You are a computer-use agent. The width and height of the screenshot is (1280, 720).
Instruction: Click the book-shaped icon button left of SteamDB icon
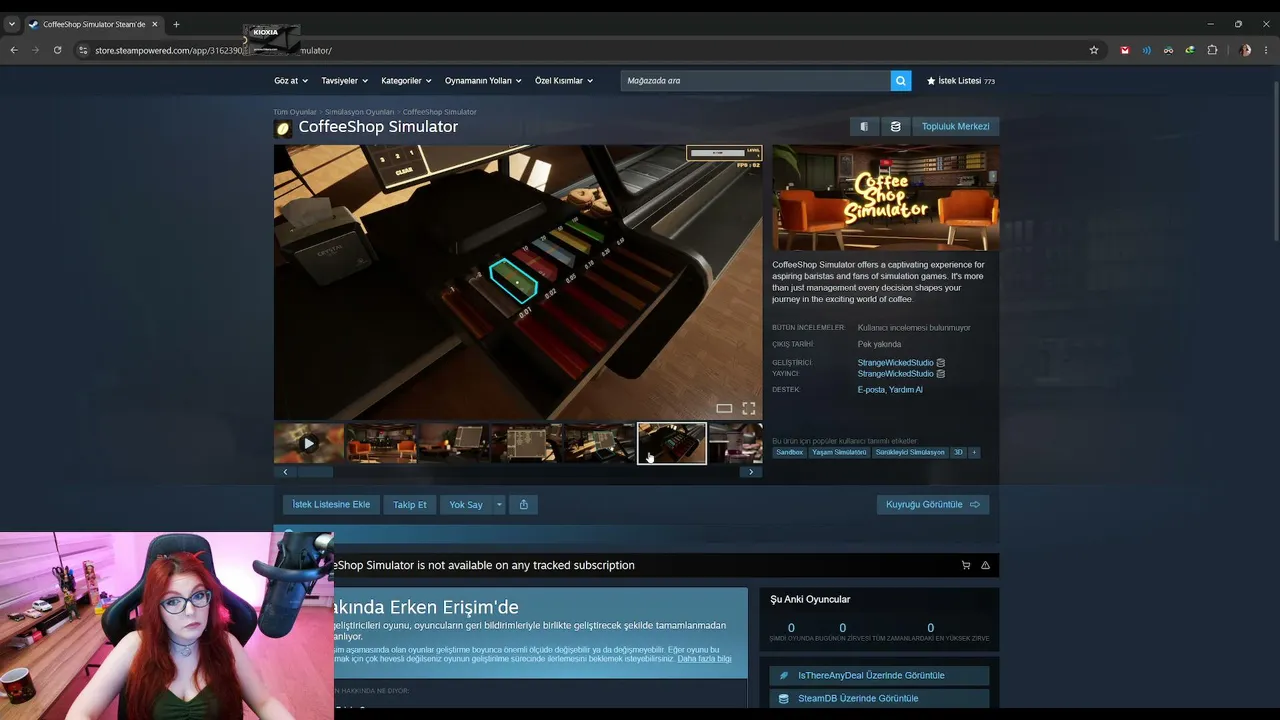pyautogui.click(x=864, y=127)
